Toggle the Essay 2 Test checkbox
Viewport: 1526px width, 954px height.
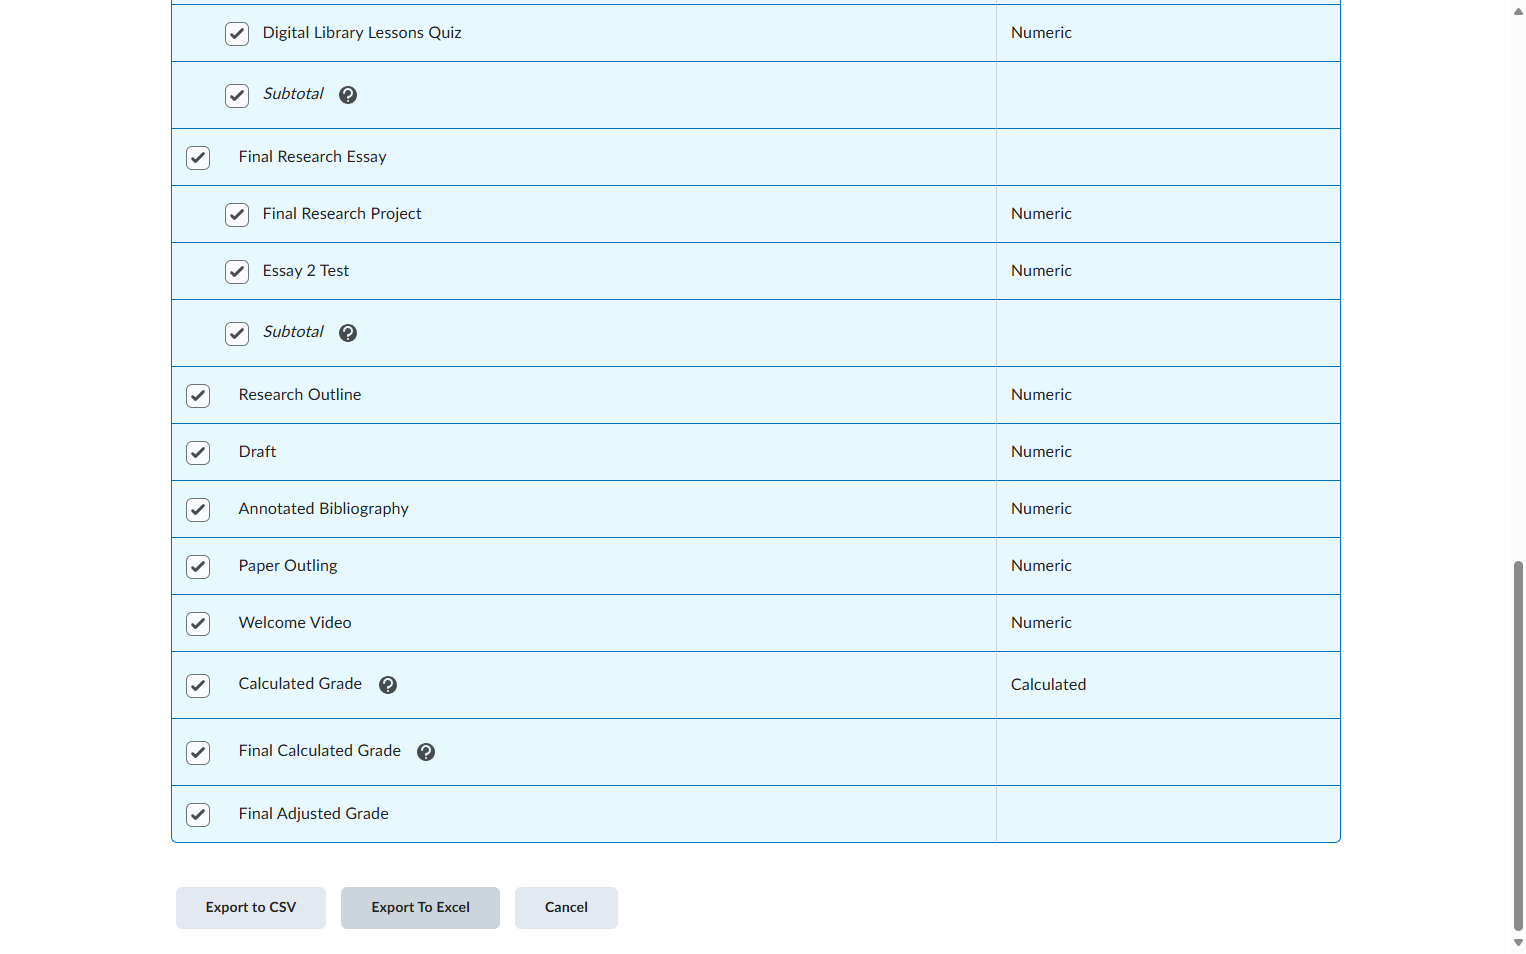237,272
